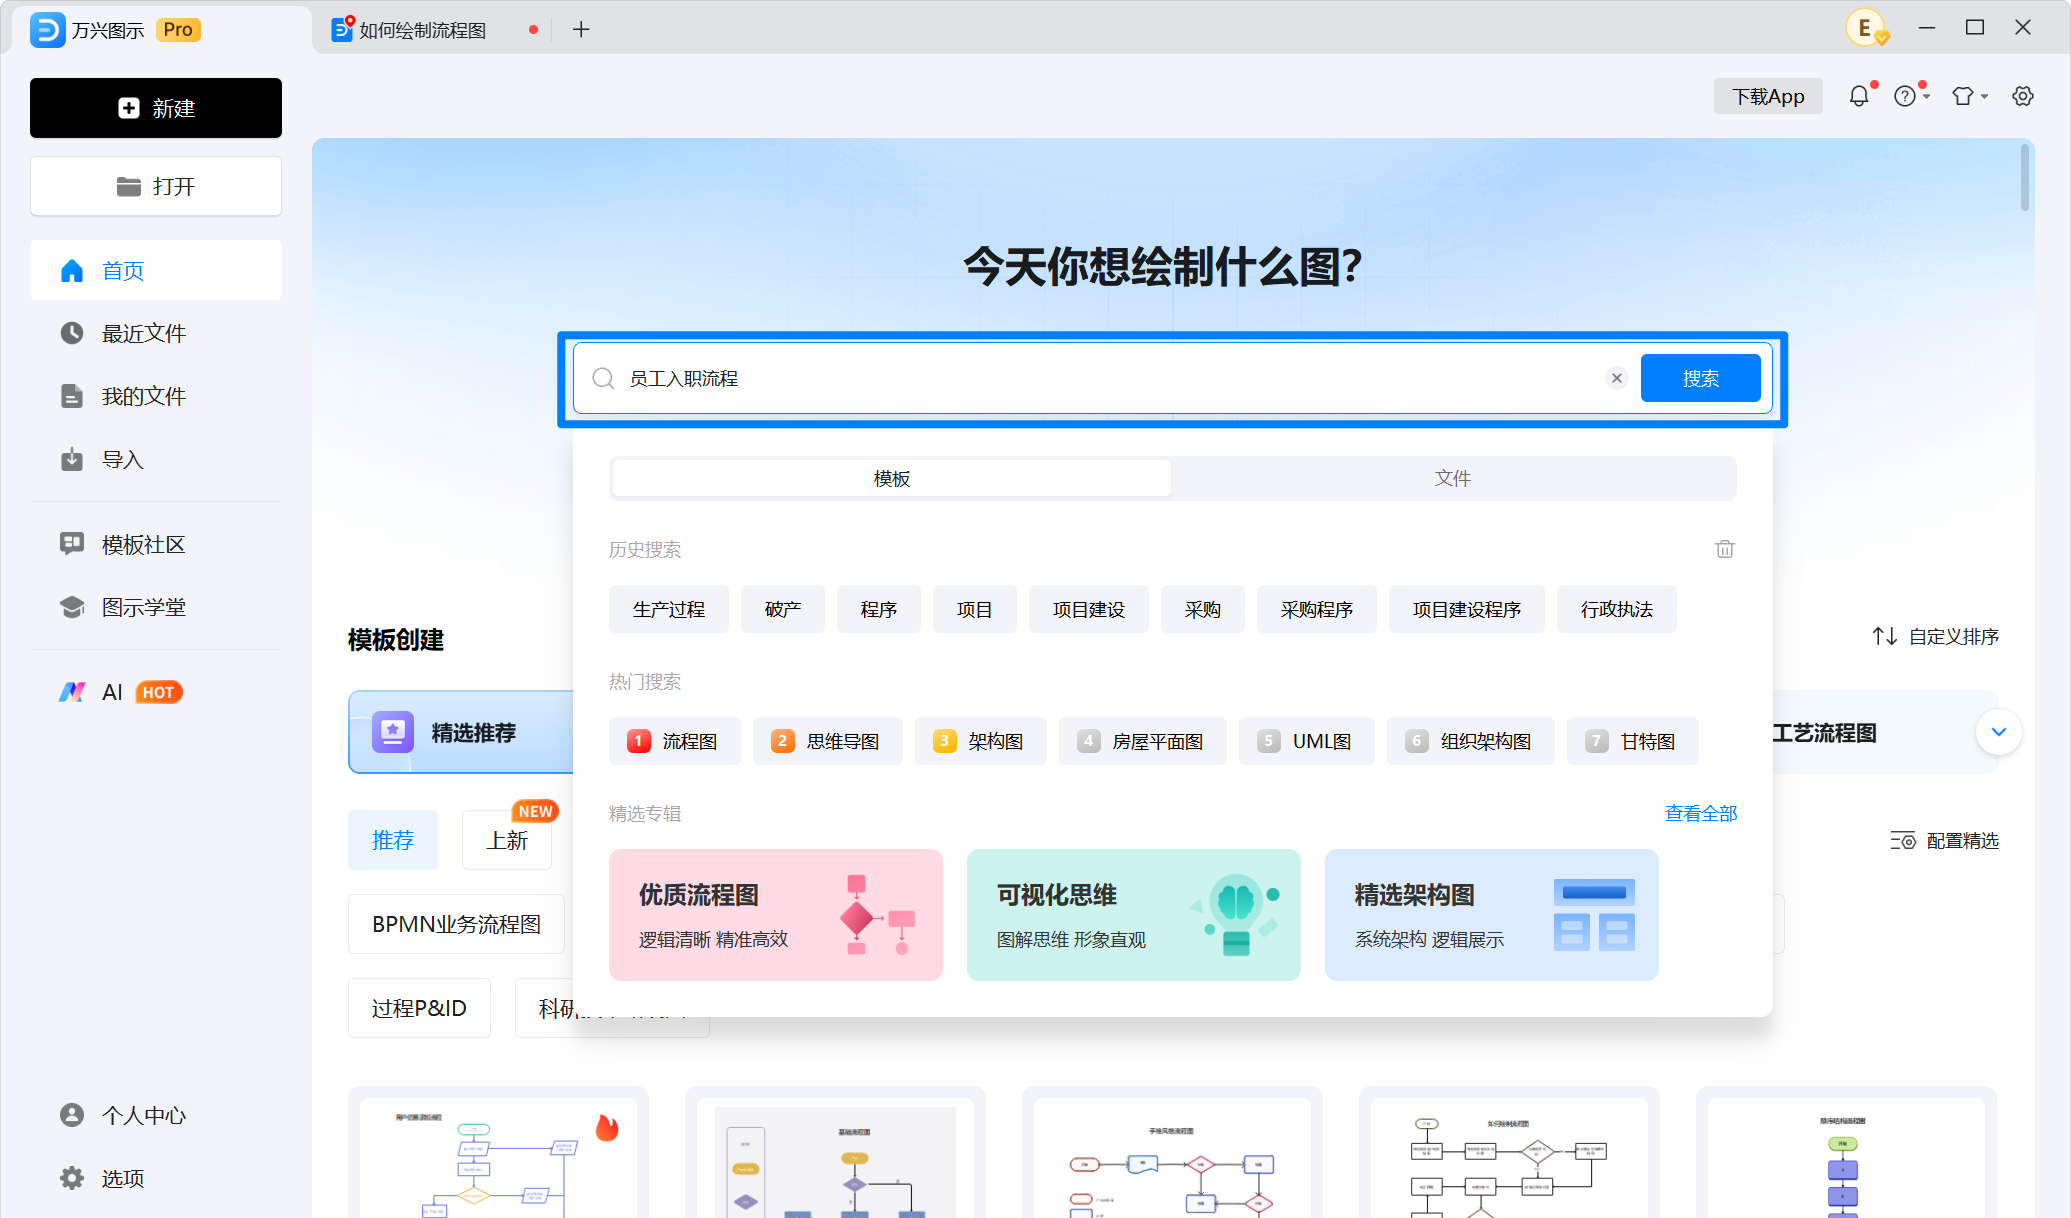Open the 优质流程图 album card

click(776, 915)
